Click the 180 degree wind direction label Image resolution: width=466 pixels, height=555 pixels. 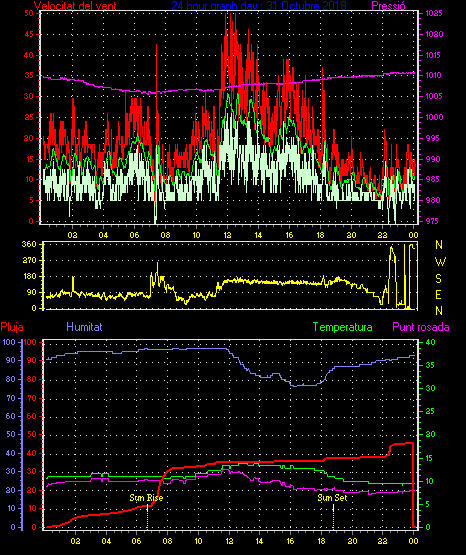29,276
